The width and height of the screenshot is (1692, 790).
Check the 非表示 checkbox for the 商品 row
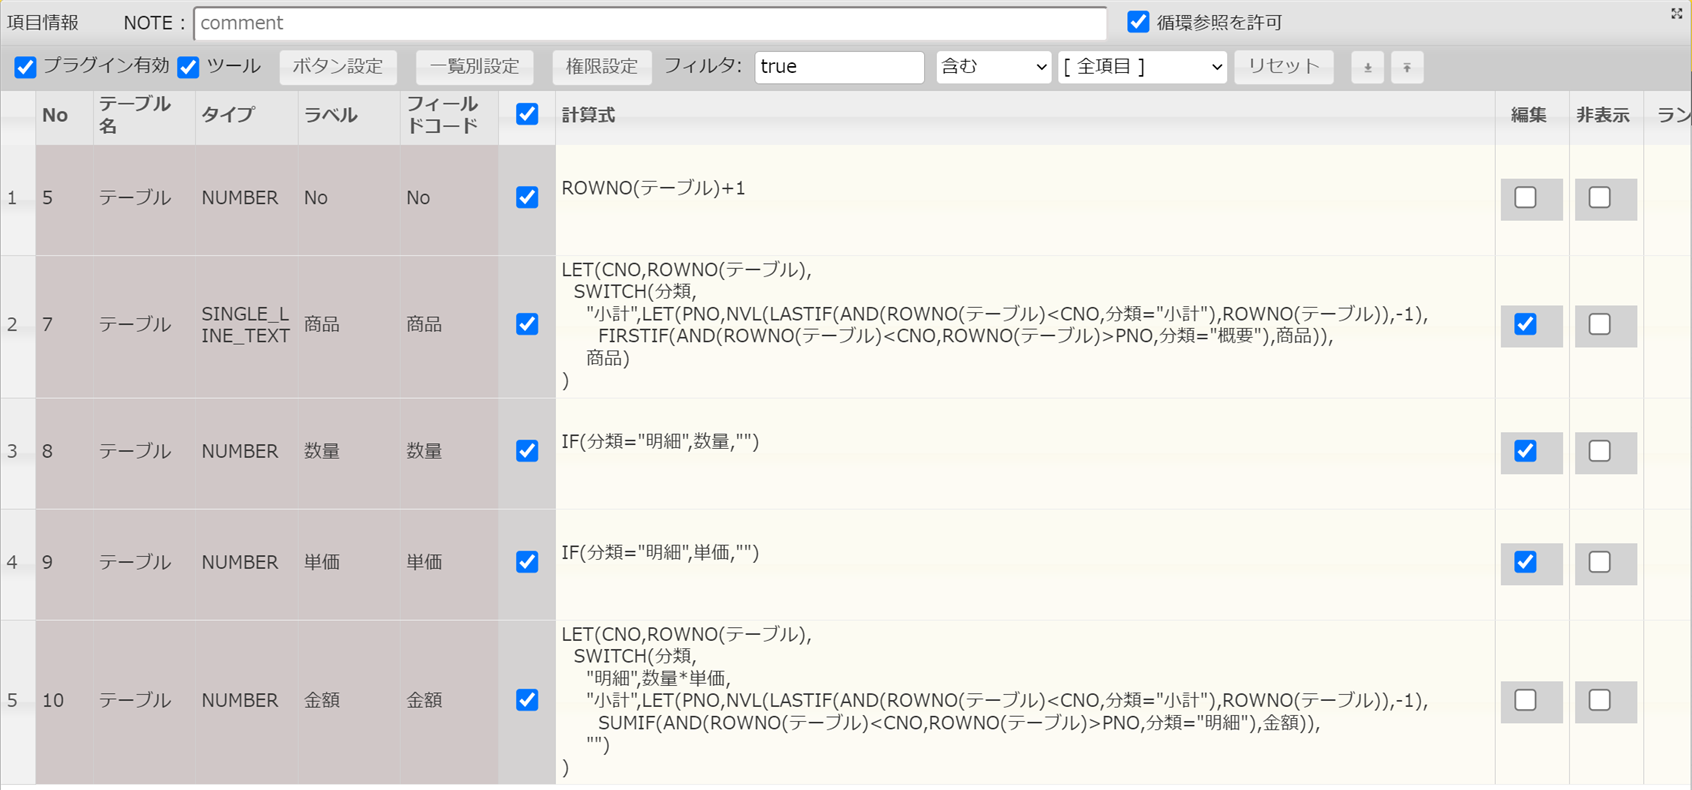click(x=1600, y=324)
